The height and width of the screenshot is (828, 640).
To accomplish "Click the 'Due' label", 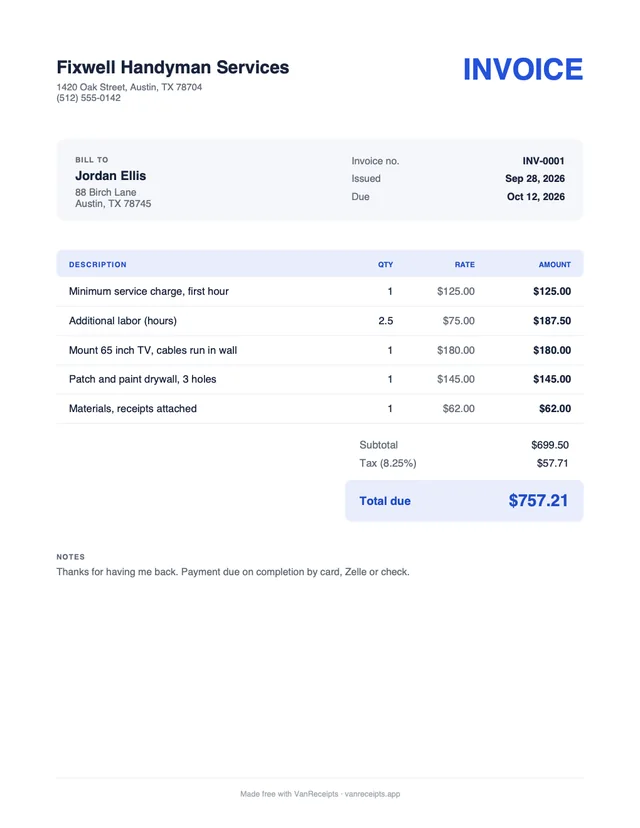I will pos(361,197).
